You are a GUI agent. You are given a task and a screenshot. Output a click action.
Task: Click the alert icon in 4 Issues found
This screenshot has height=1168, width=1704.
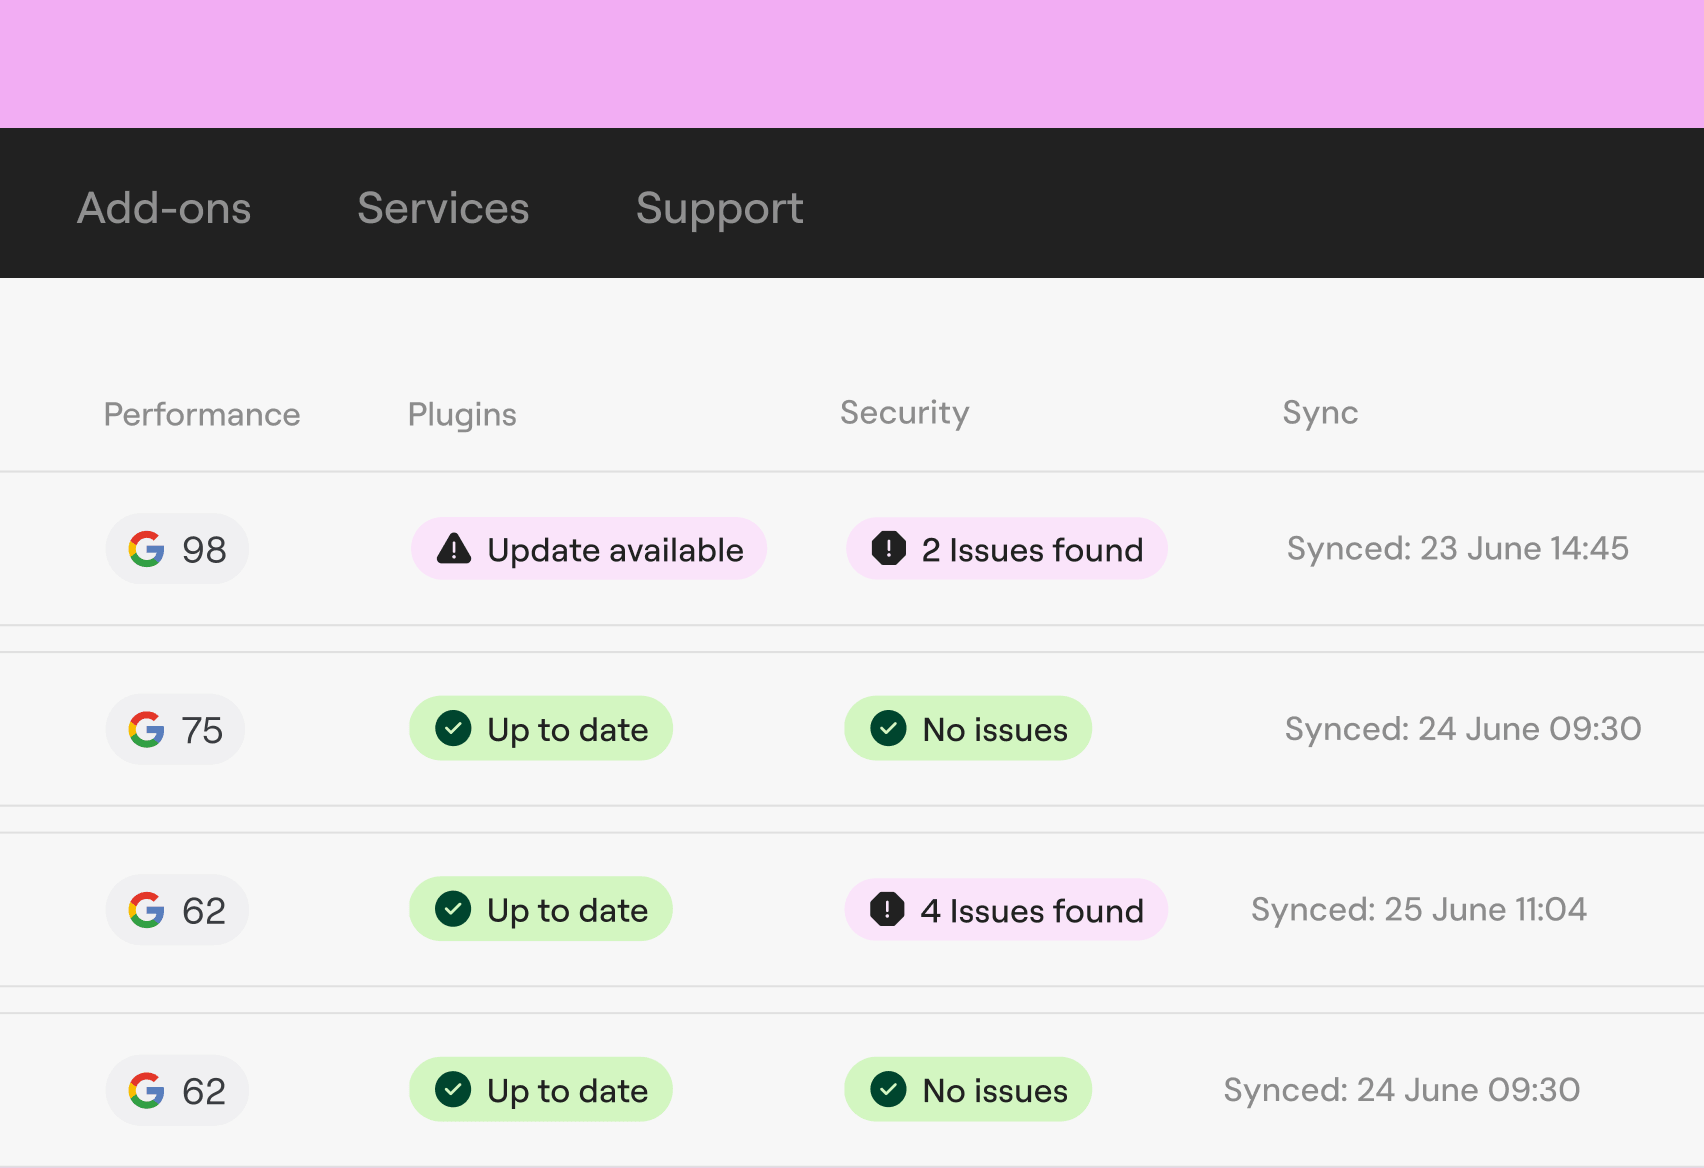pyautogui.click(x=887, y=909)
